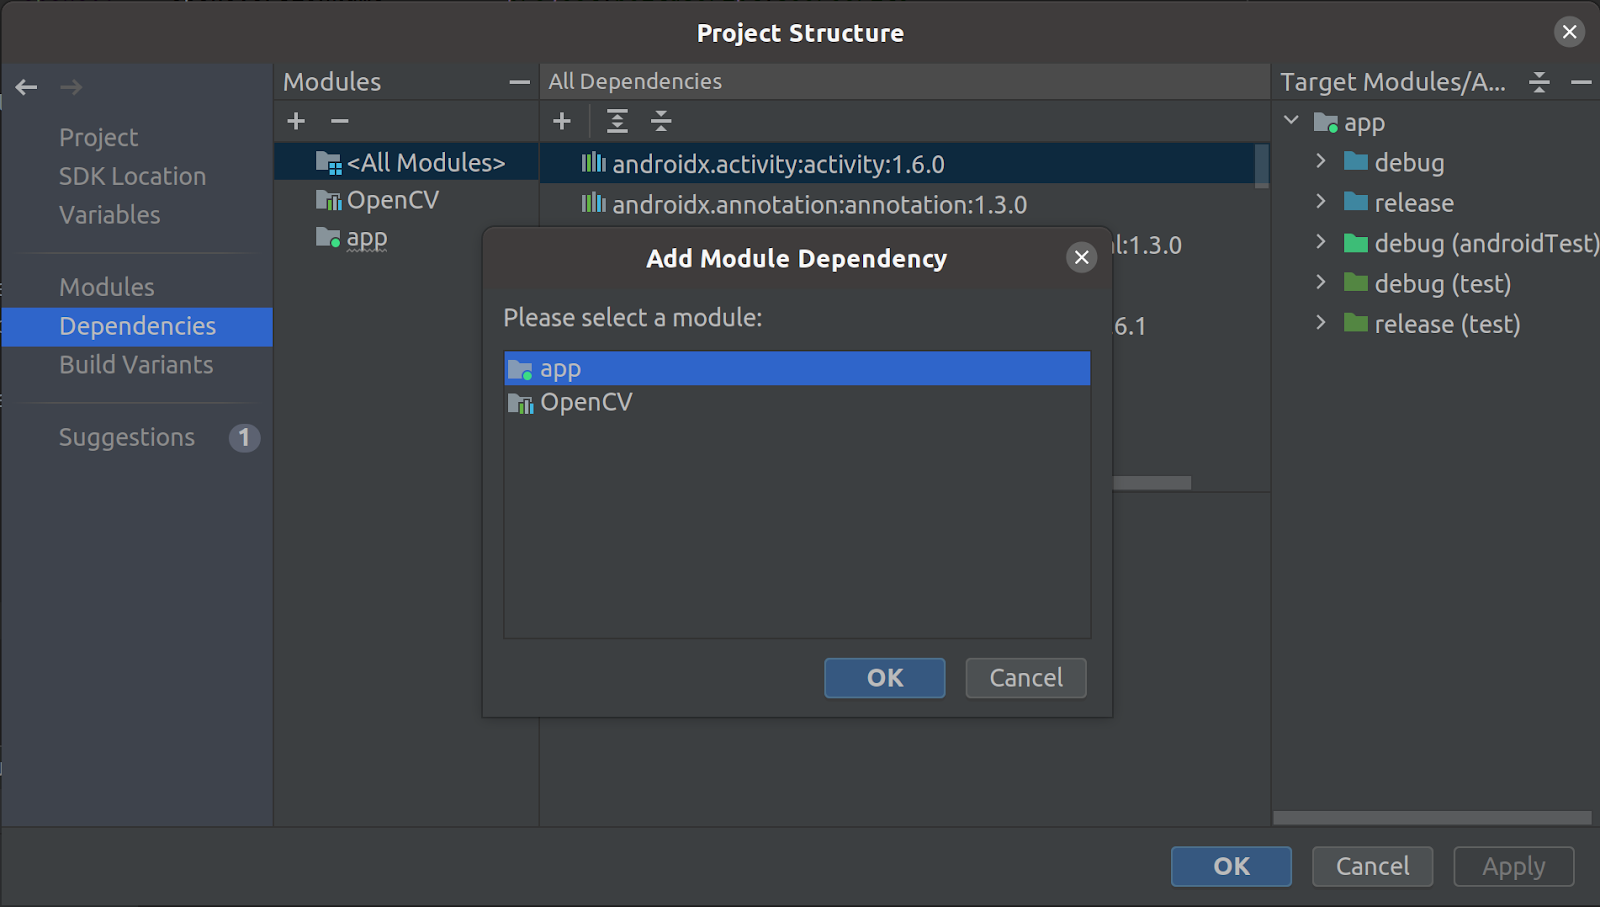Collapse all nodes in Target Modules panel

1538,82
